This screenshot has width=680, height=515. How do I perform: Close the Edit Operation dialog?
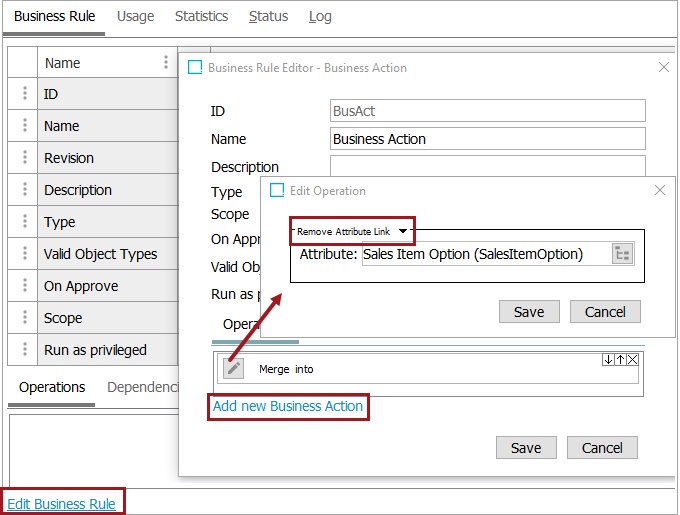[659, 190]
